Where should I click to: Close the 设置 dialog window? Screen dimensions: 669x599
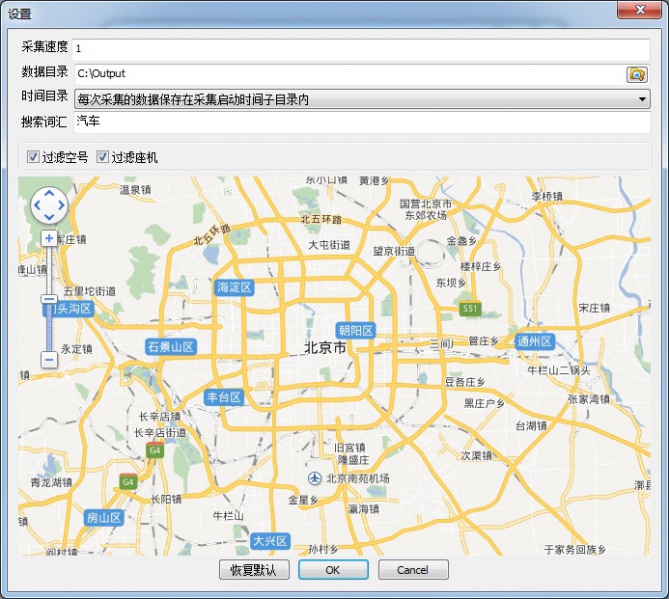click(639, 10)
